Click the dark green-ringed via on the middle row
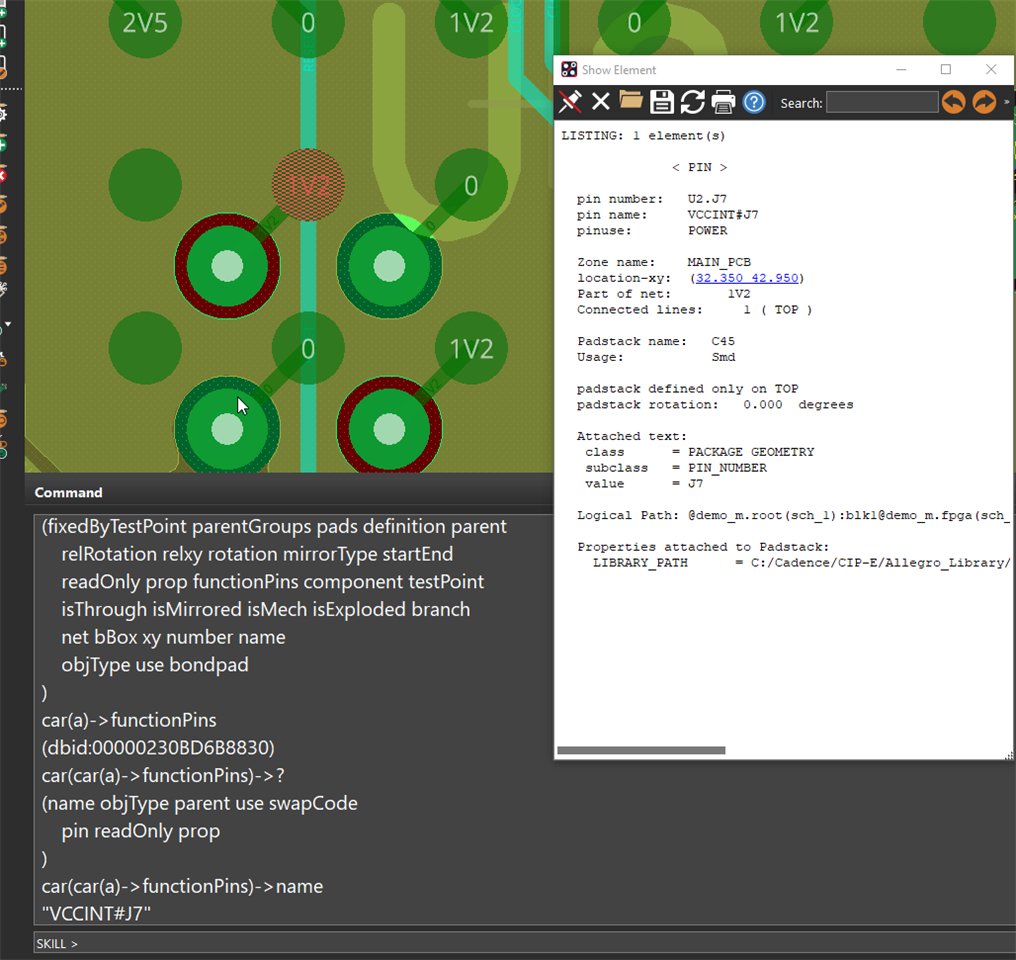Viewport: 1016px width, 960px height. pyautogui.click(x=389, y=266)
